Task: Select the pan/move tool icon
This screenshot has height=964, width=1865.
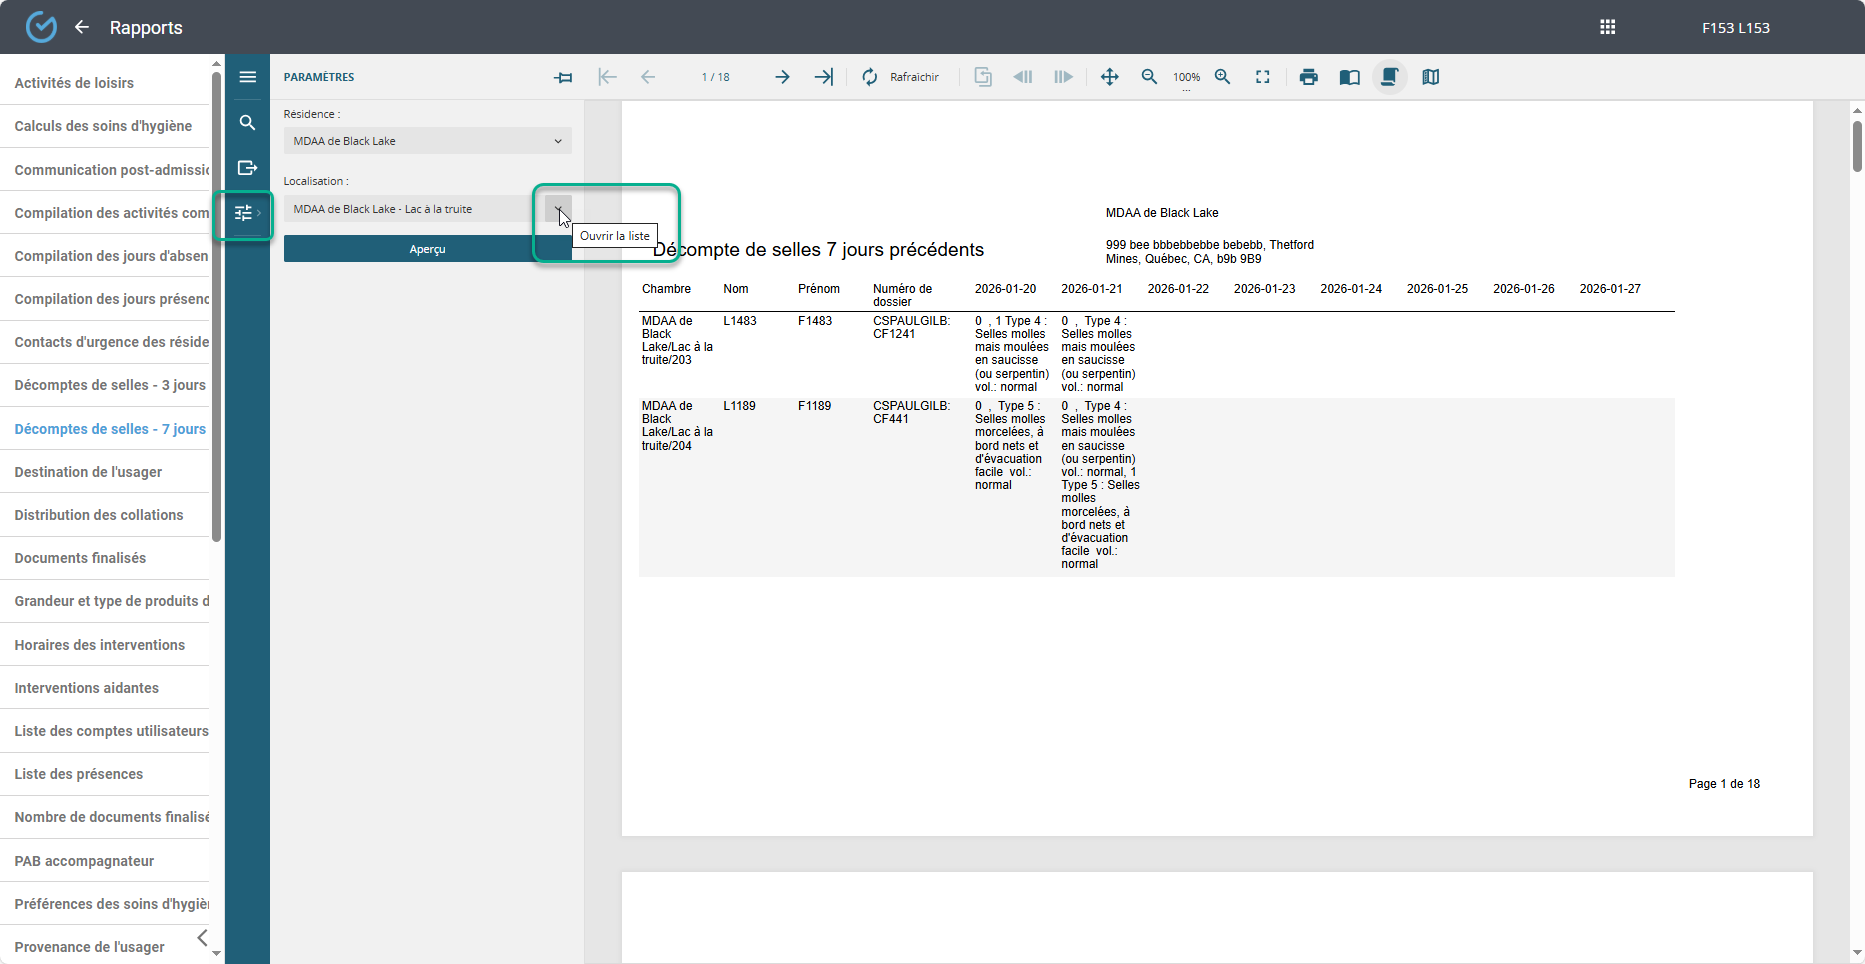Action: point(1109,77)
